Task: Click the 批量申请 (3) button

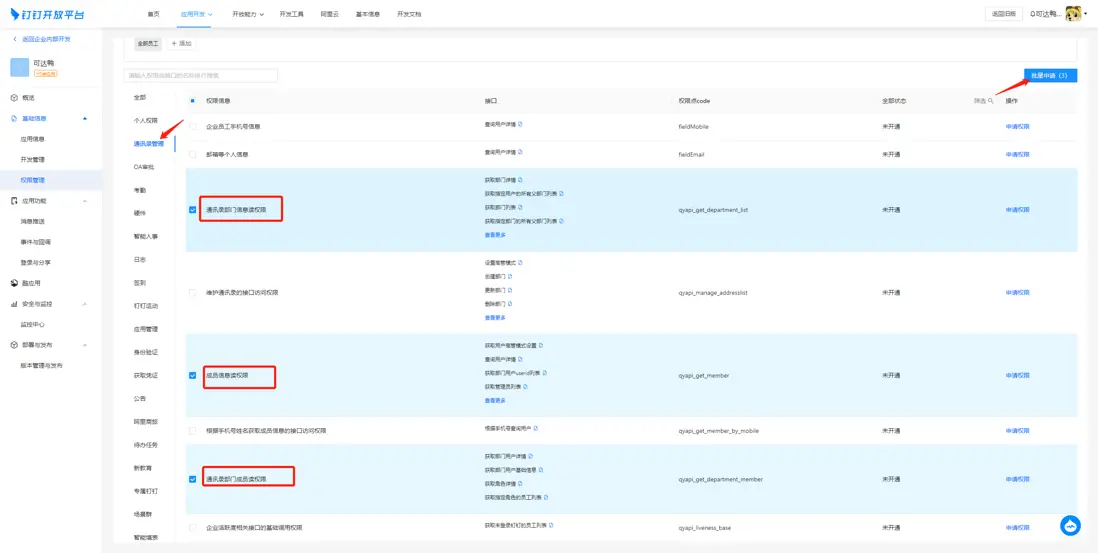Action: coord(1049,75)
